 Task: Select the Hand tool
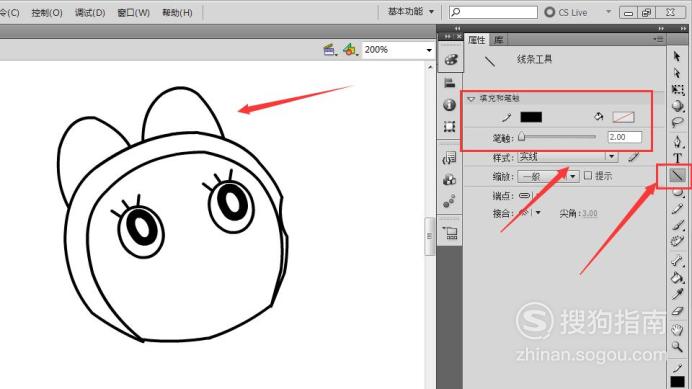pos(677,329)
